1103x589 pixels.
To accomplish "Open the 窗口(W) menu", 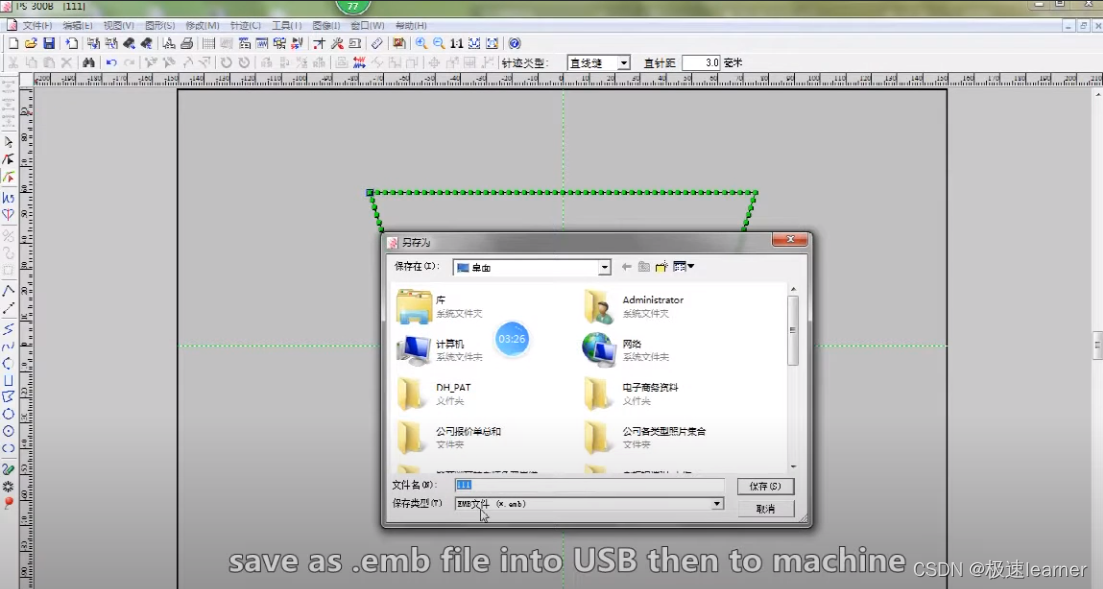I will (x=367, y=25).
